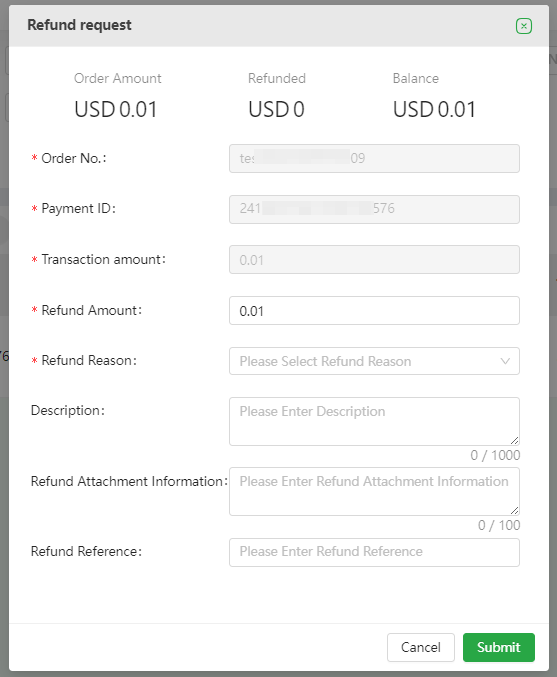Cancel the refund request
Viewport: 557px width, 677px height.
421,647
